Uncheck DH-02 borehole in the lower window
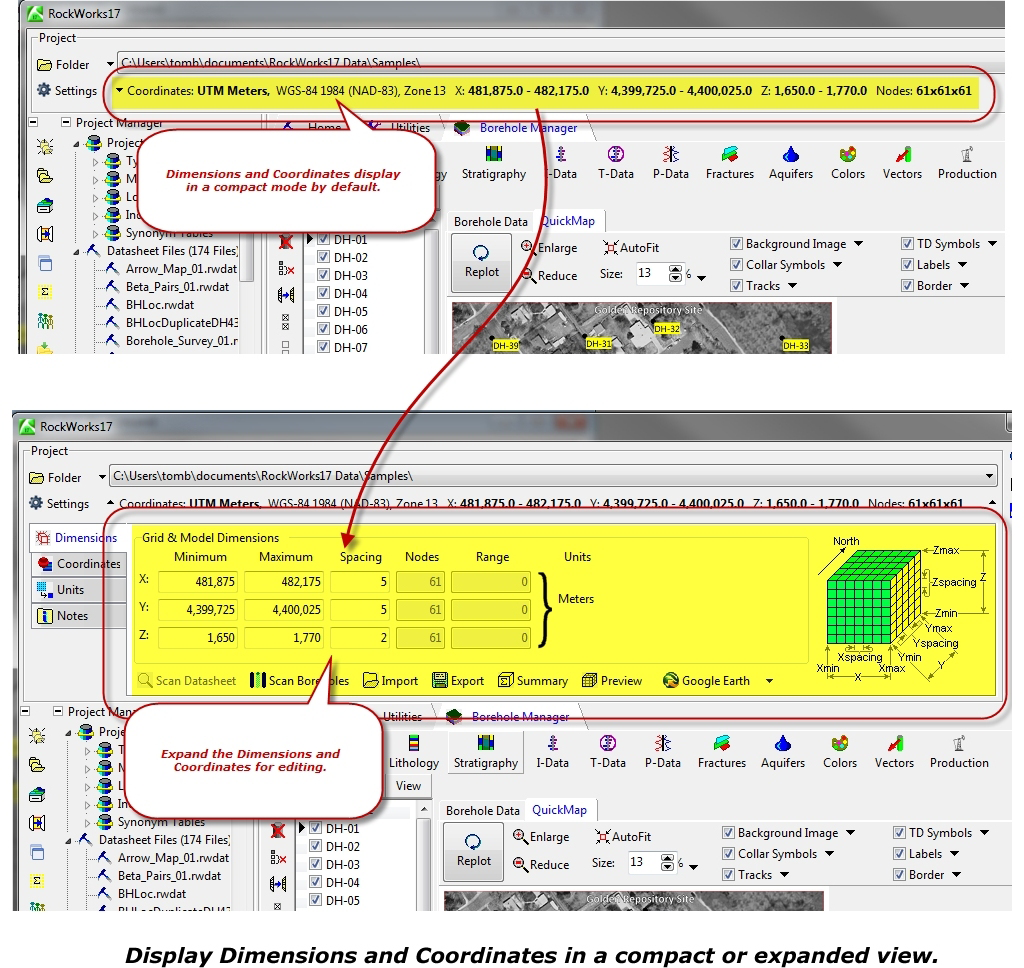The height and width of the screenshot is (968, 1024). pos(315,846)
